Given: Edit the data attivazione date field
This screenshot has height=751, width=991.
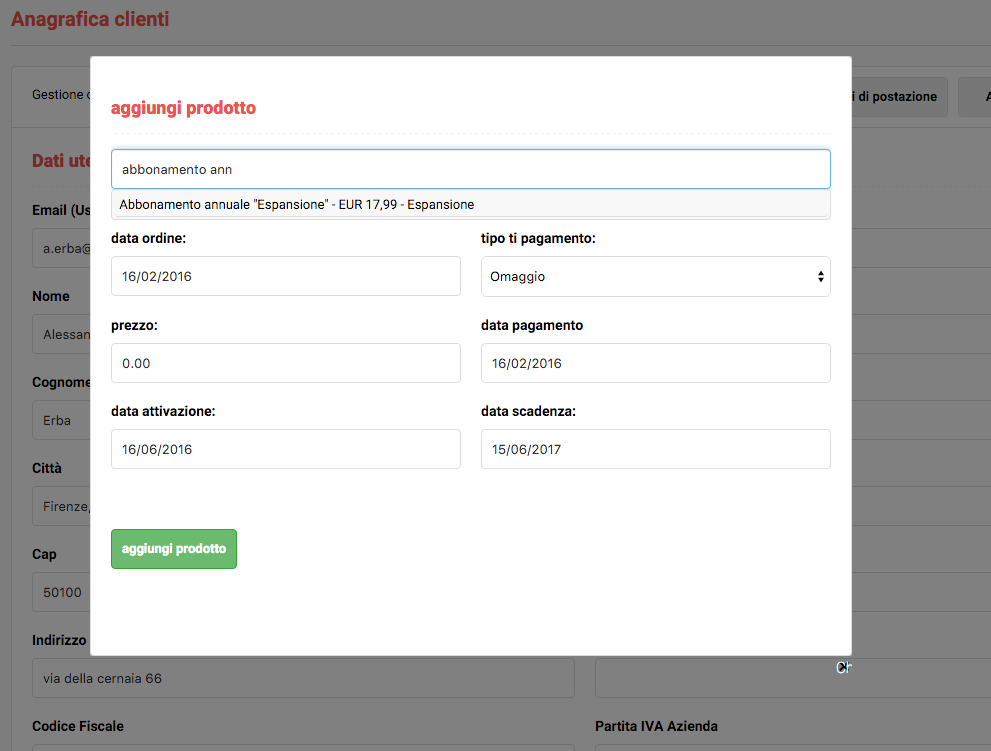Looking at the screenshot, I should 285,449.
